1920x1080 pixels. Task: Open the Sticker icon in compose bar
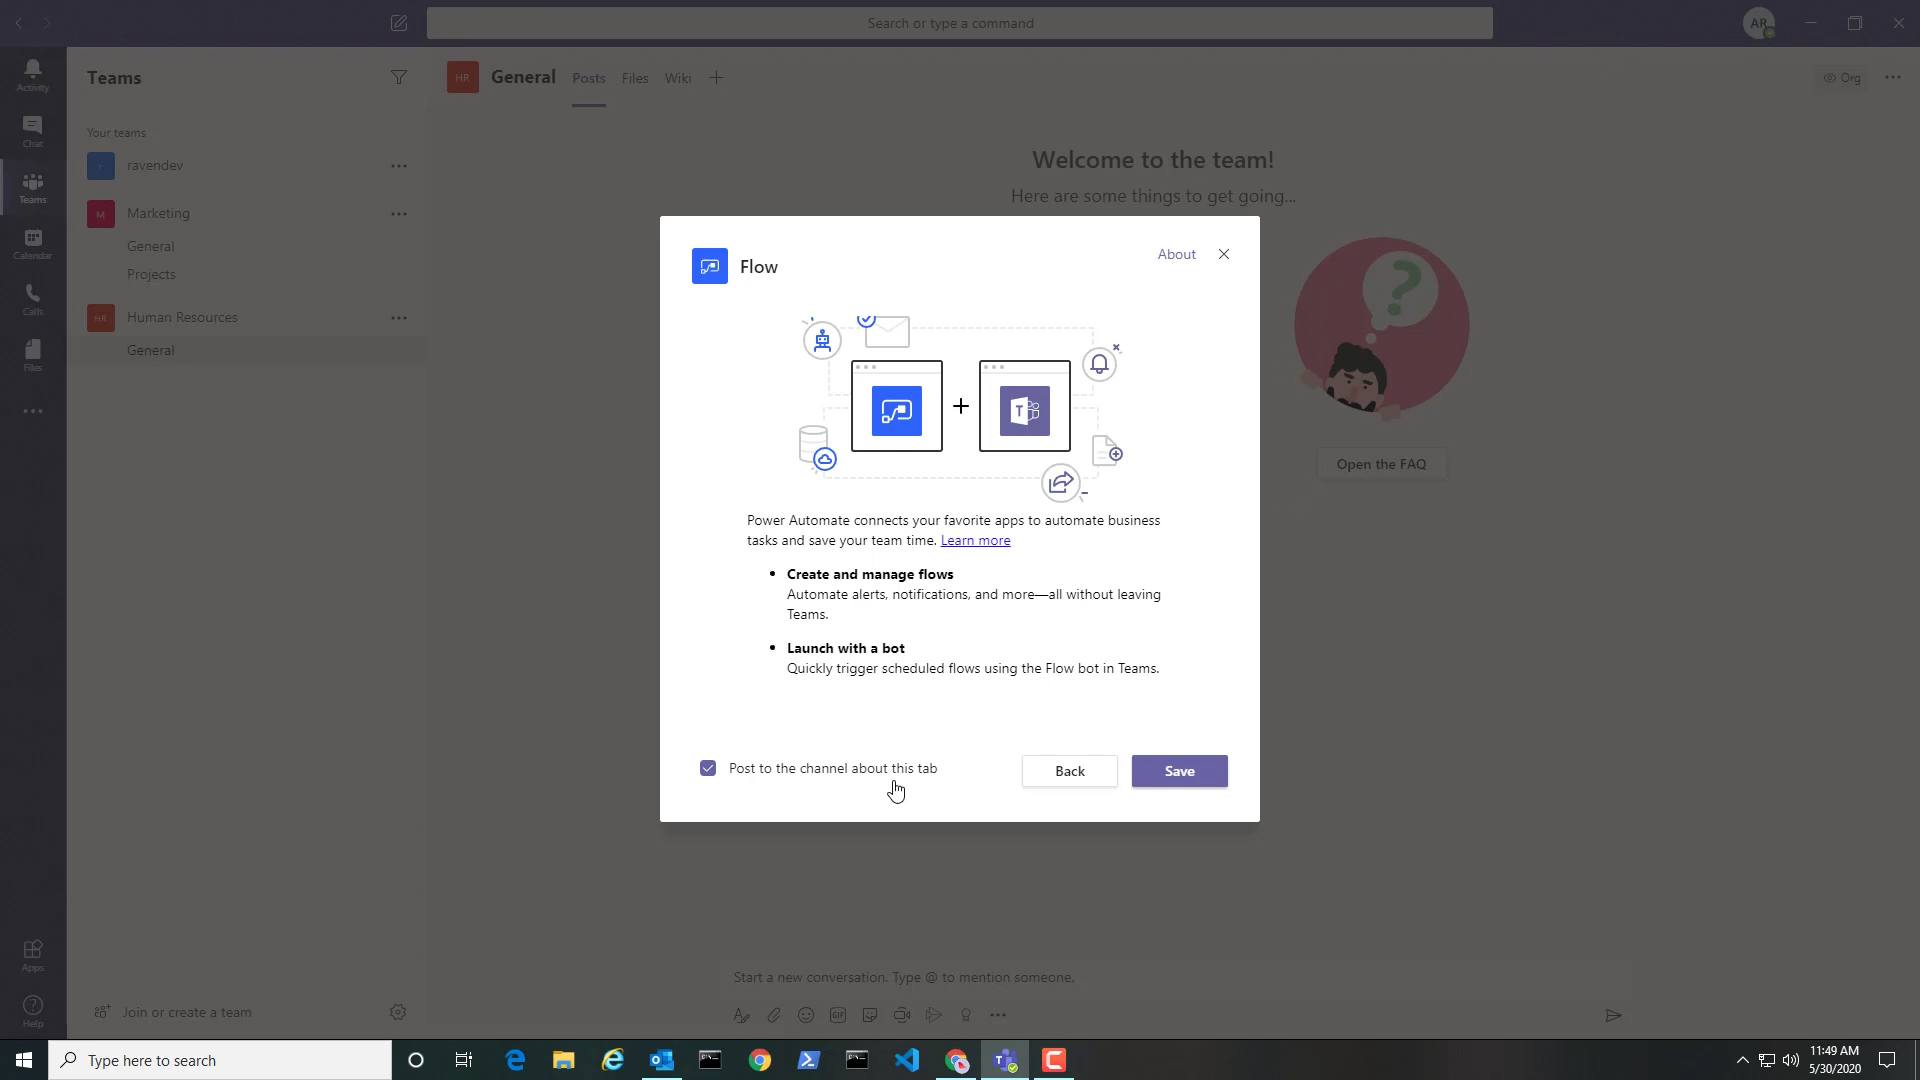[870, 1015]
